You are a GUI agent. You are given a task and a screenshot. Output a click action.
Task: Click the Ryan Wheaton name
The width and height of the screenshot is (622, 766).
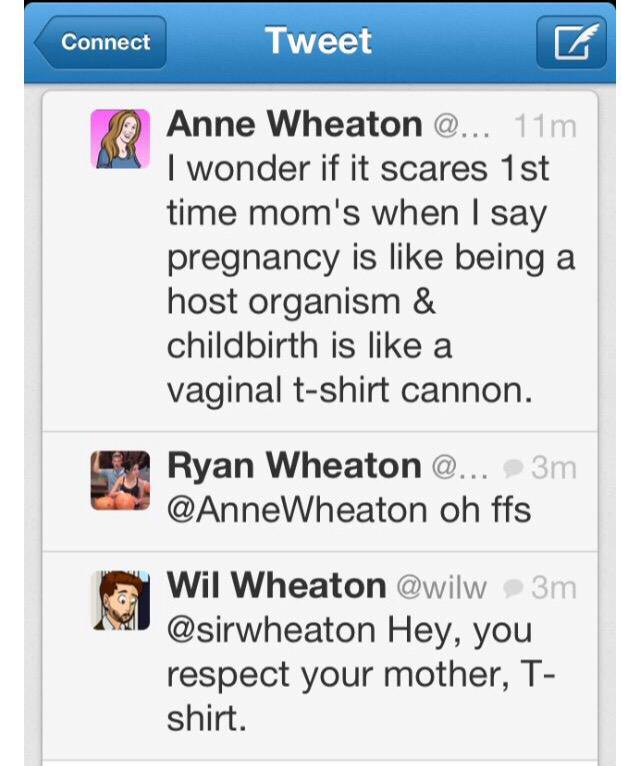click(294, 466)
